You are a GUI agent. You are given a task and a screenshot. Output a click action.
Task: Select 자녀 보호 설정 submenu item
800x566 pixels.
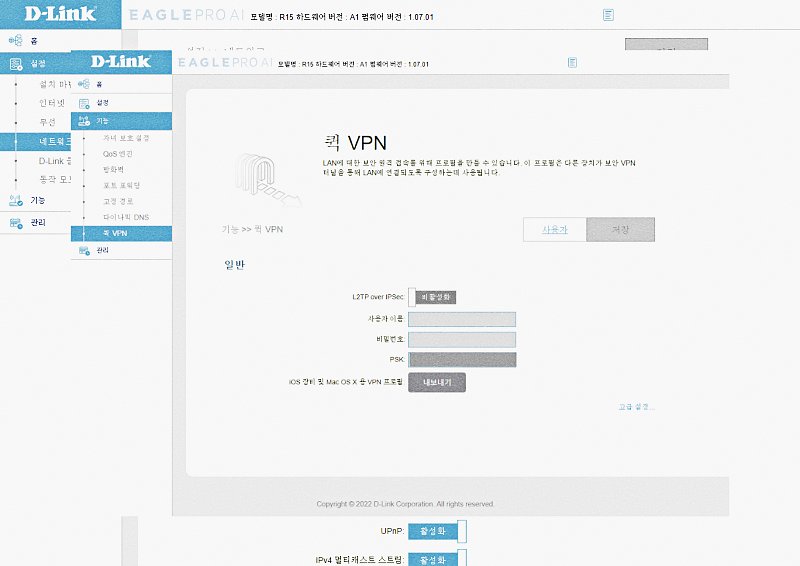pos(126,138)
